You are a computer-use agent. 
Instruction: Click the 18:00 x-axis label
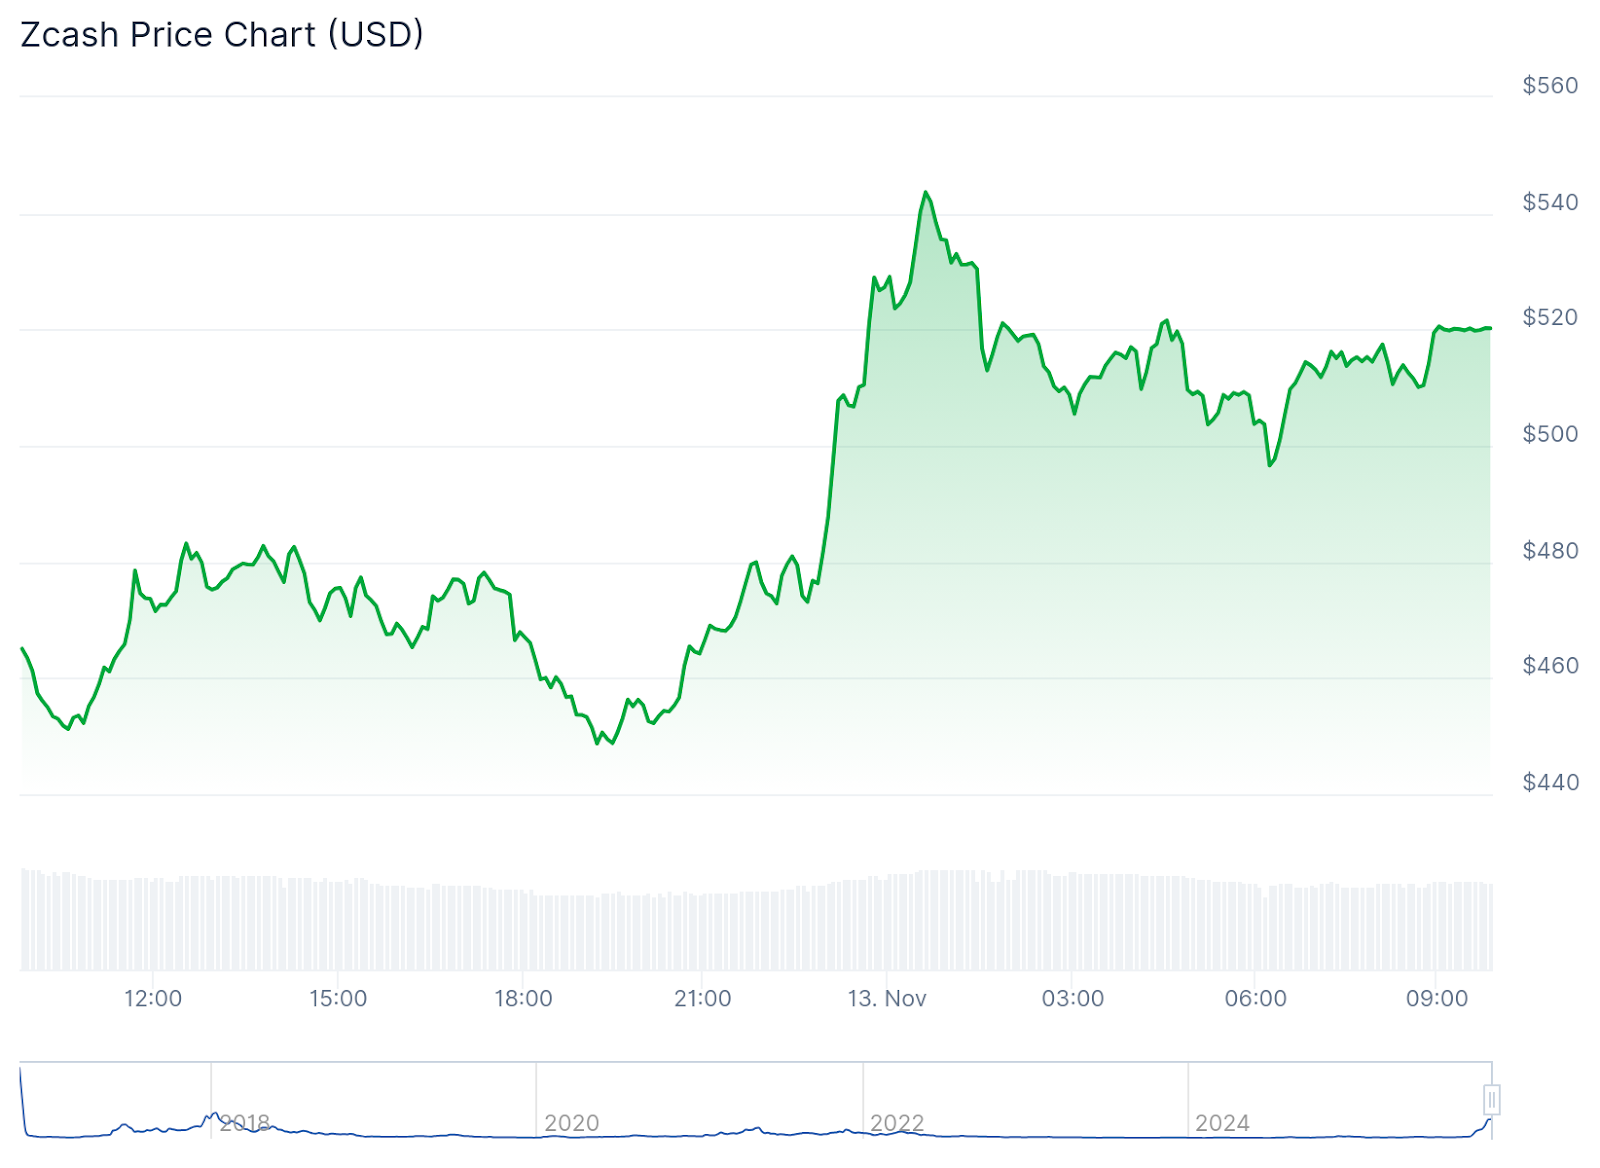(x=523, y=999)
